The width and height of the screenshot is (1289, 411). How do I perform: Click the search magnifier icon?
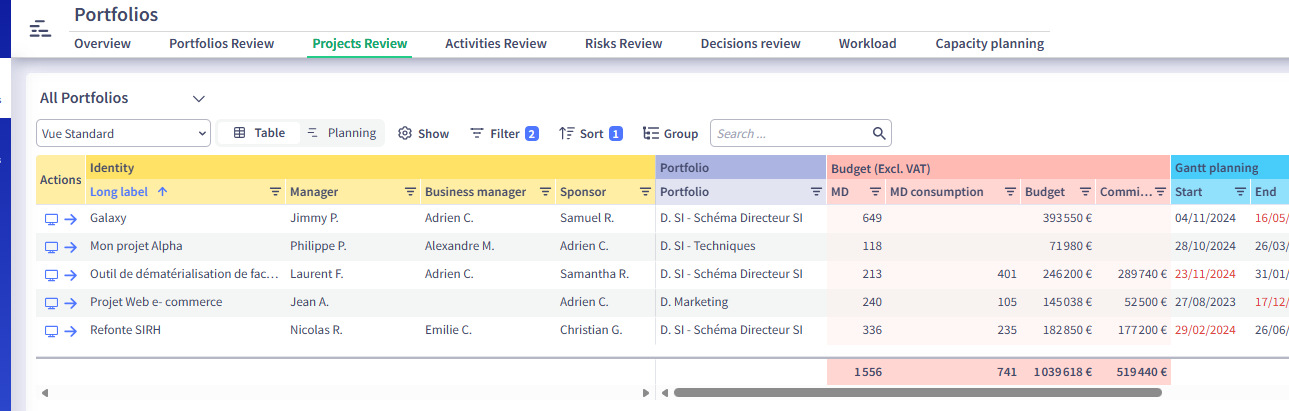point(879,133)
